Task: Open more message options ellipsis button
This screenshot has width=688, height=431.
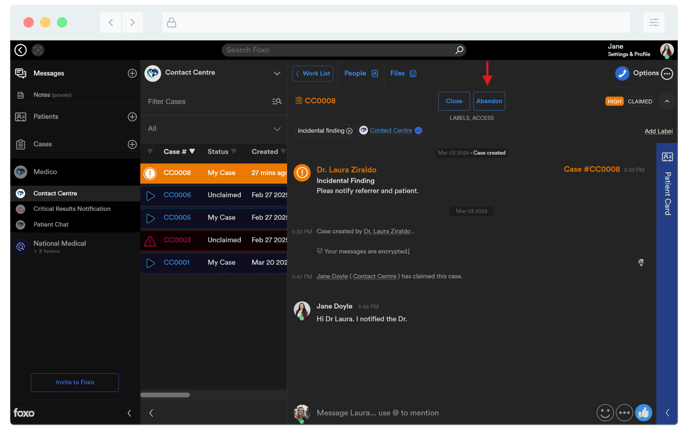Action: click(x=624, y=413)
